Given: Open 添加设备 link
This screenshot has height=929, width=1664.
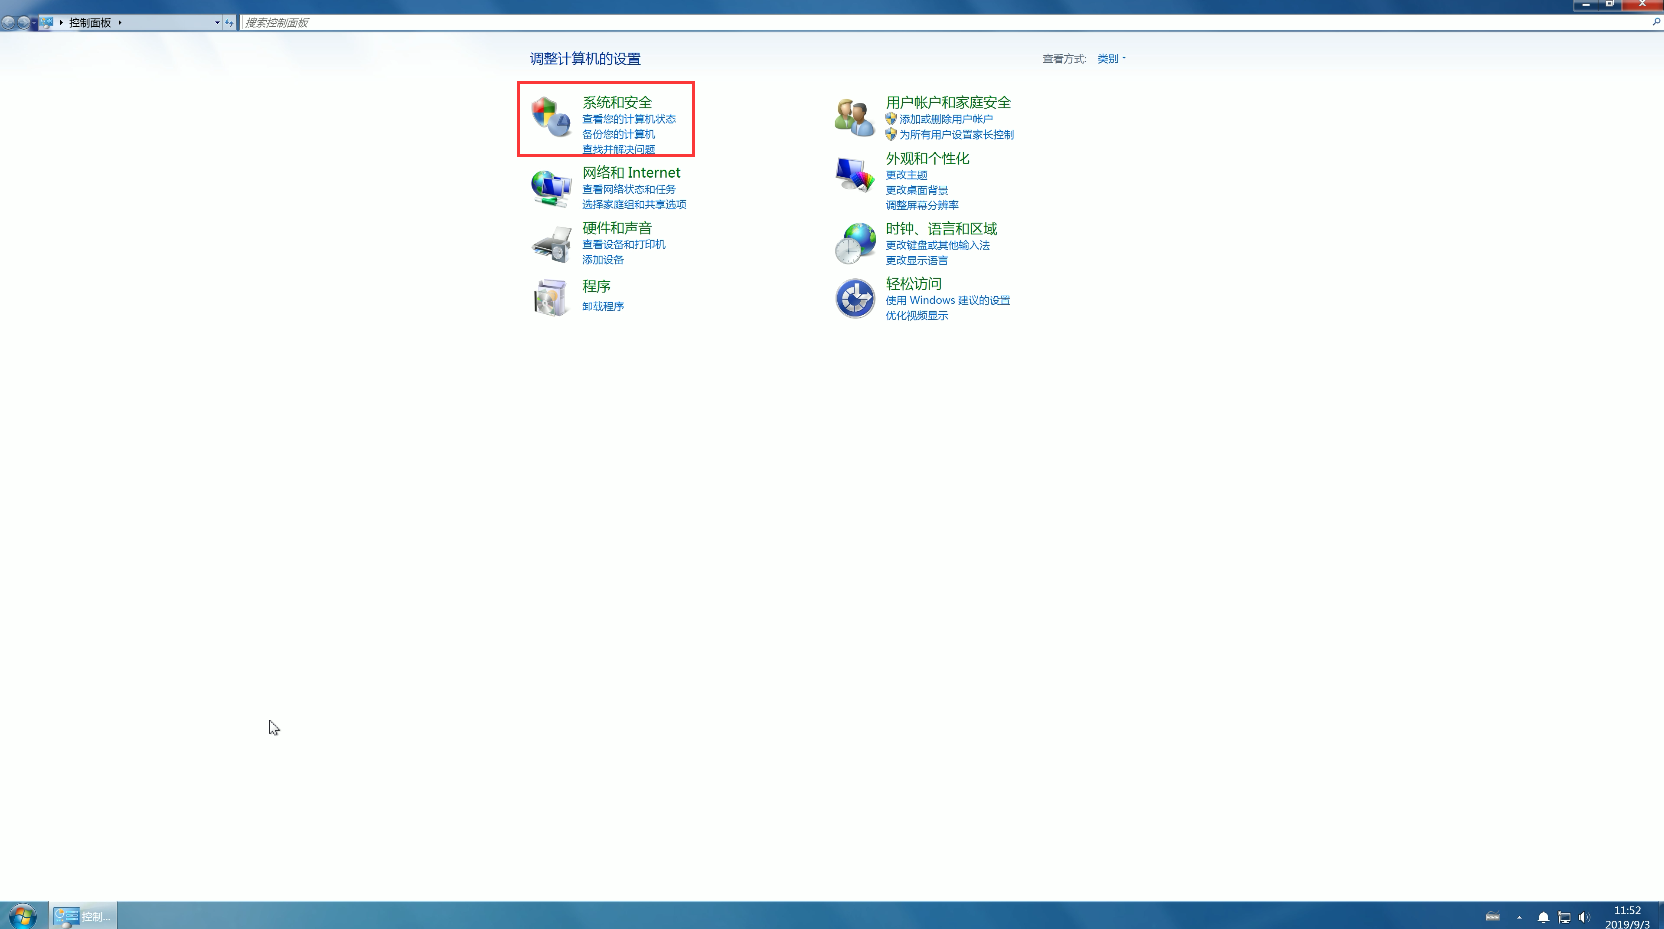Looking at the screenshot, I should [603, 259].
